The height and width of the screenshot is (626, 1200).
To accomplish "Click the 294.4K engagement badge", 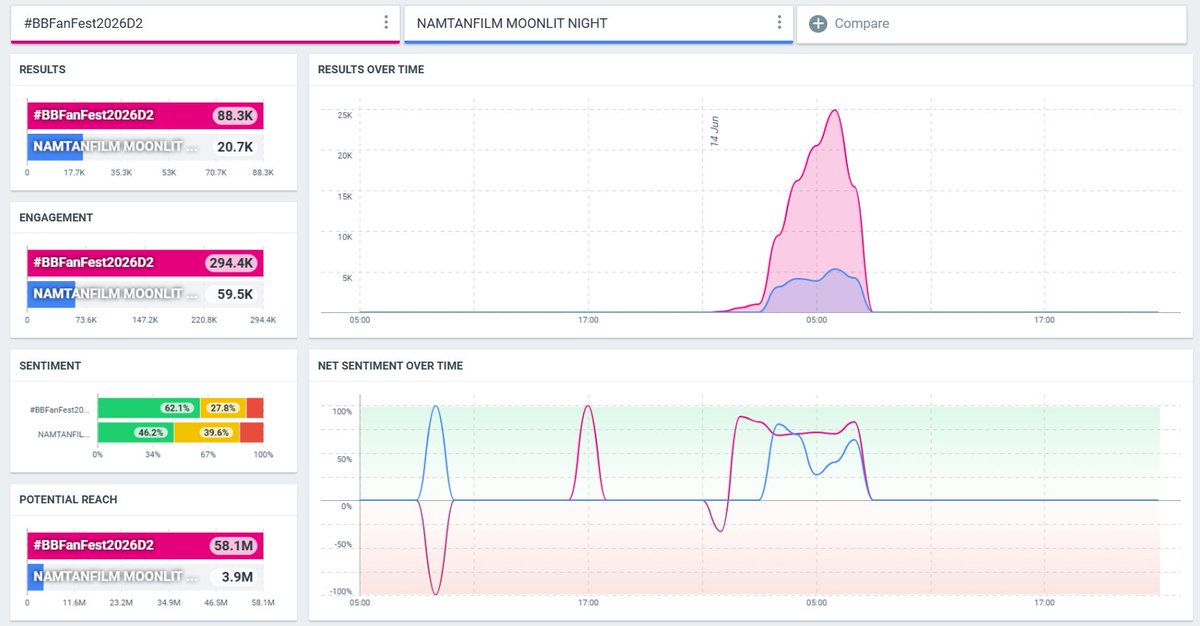I will pyautogui.click(x=232, y=263).
